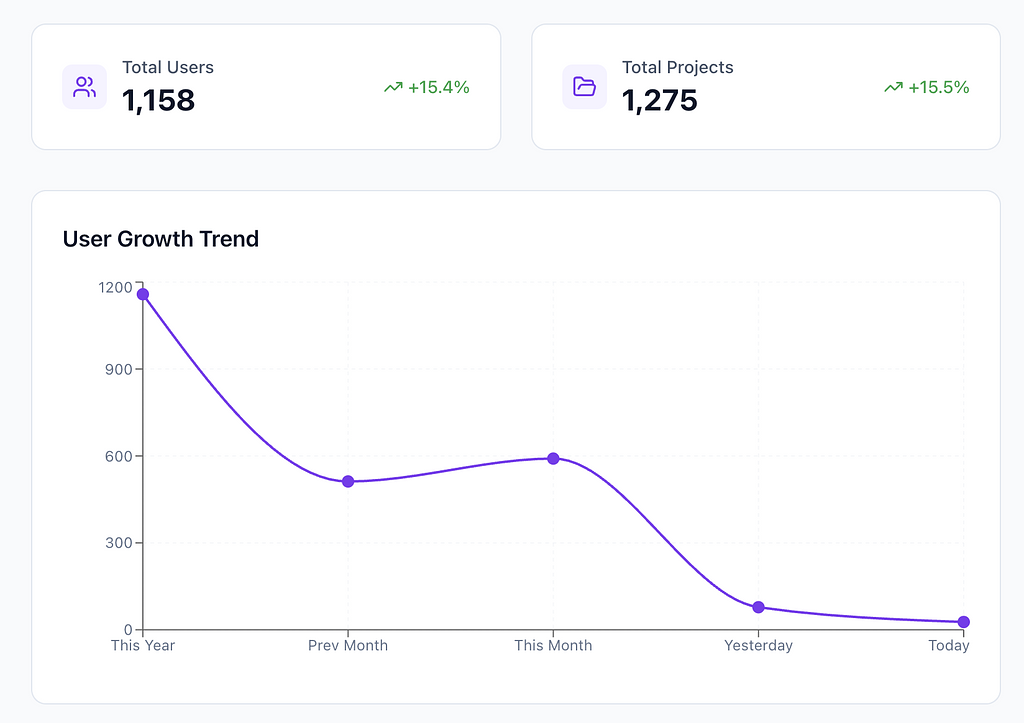Image resolution: width=1024 pixels, height=723 pixels.
Task: Click the +15.4% growth percentage
Action: (439, 87)
